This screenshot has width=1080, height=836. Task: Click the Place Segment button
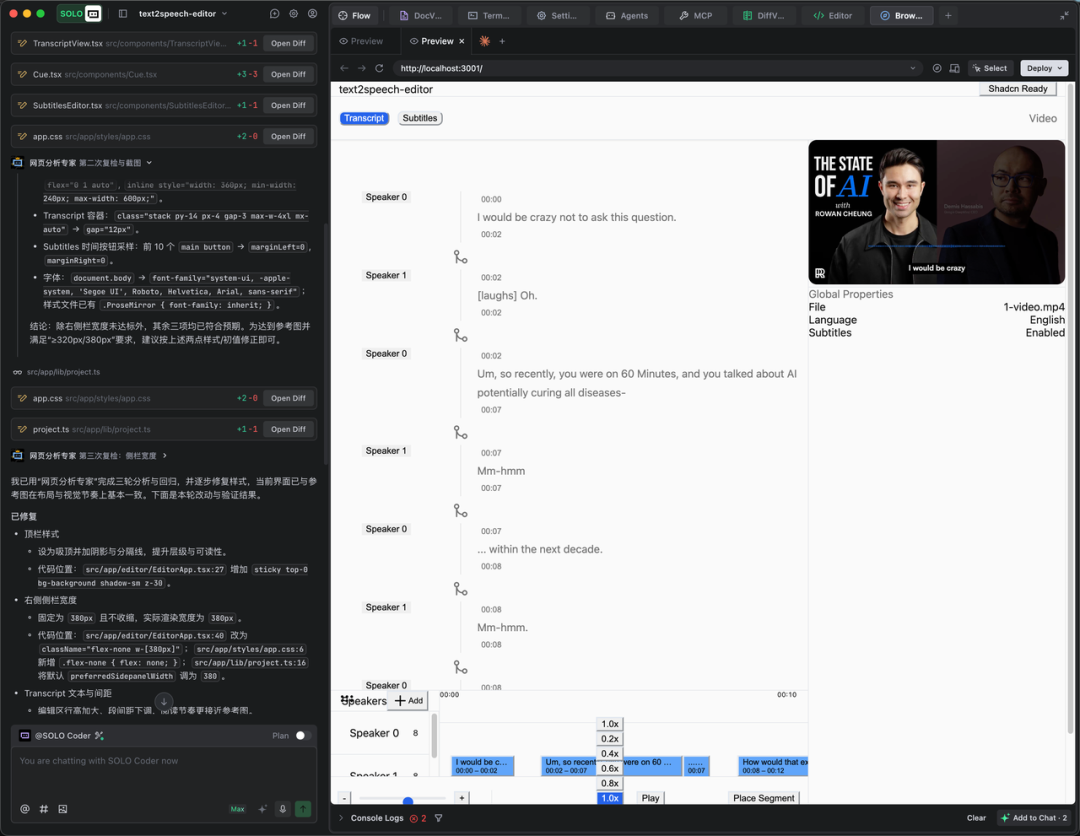click(764, 798)
